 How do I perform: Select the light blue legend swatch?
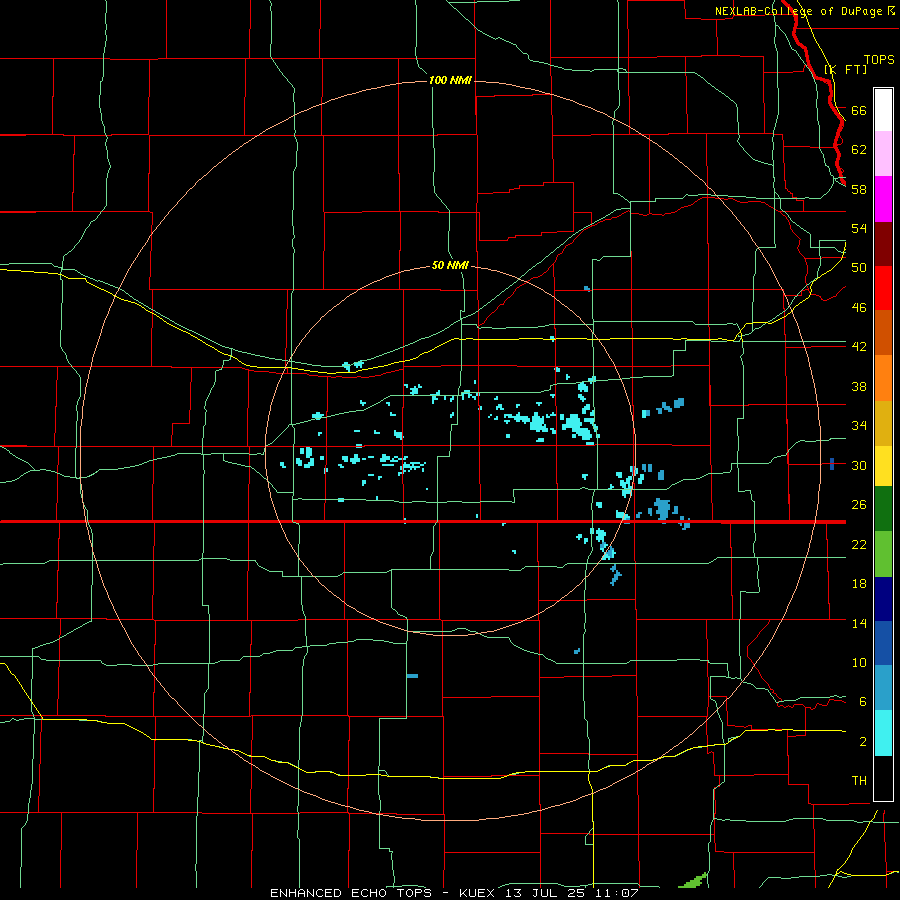click(883, 688)
